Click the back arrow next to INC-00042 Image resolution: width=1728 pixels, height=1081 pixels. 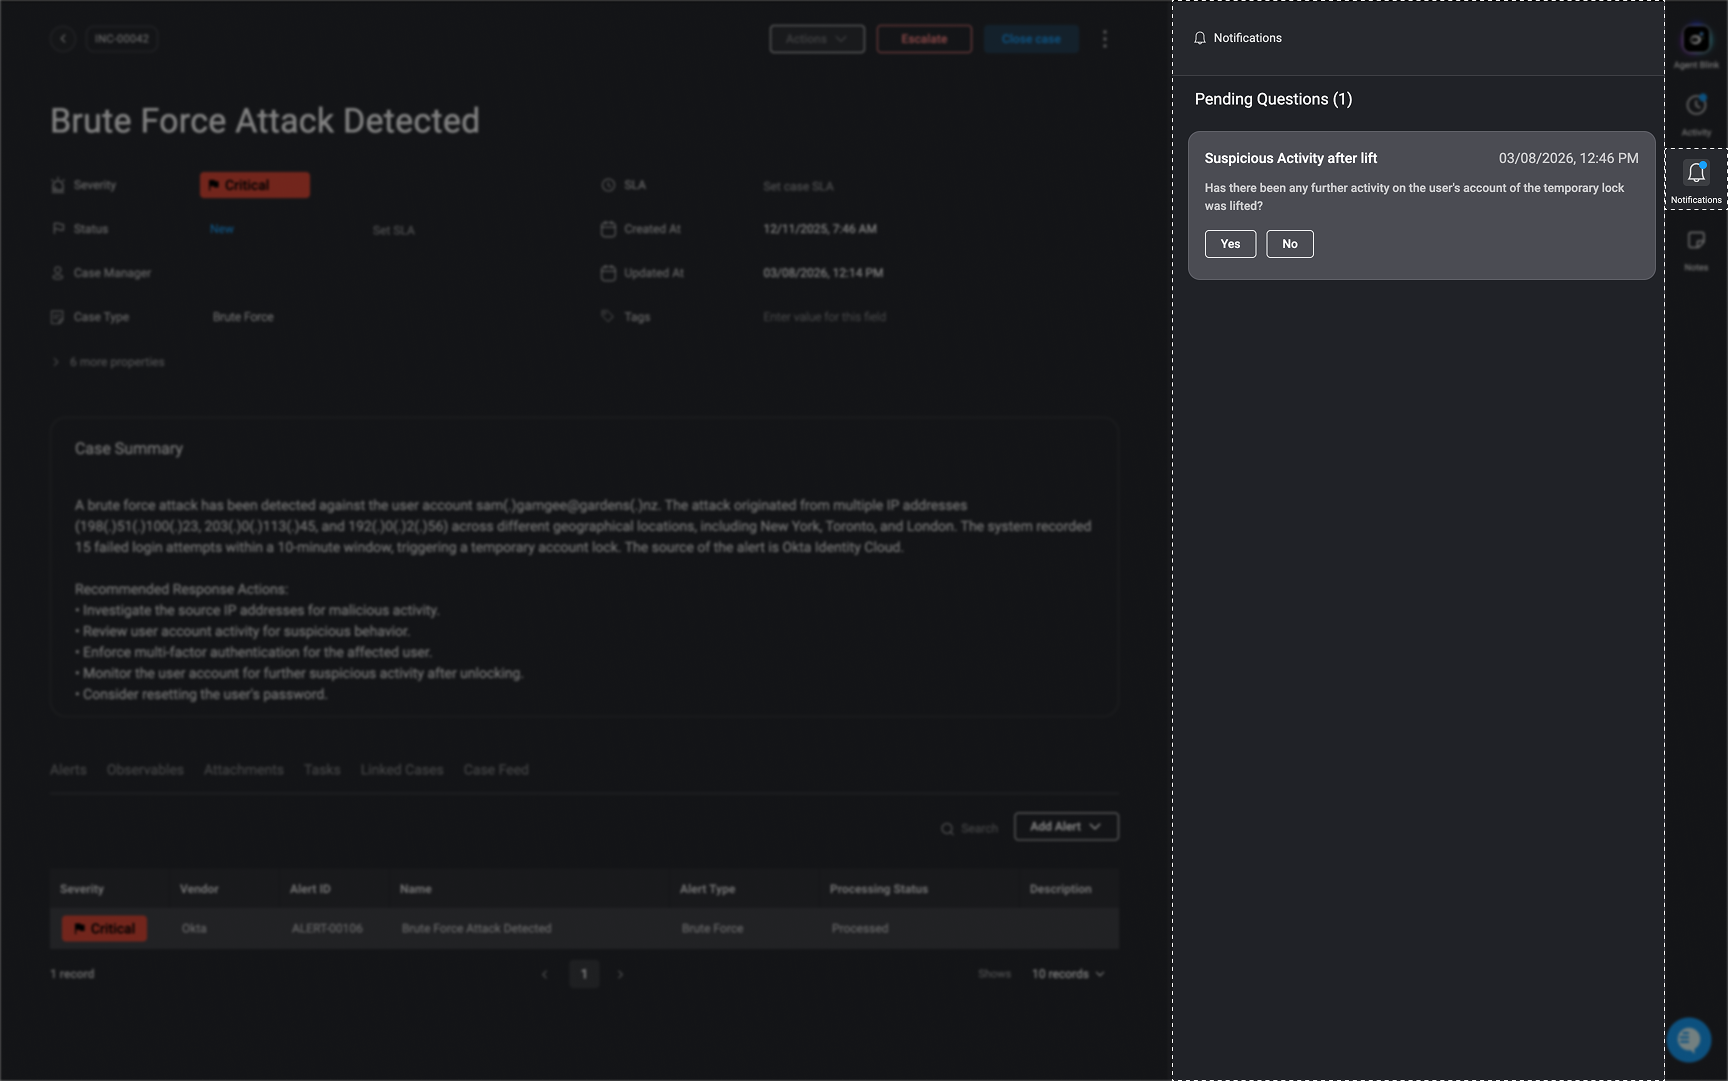63,39
